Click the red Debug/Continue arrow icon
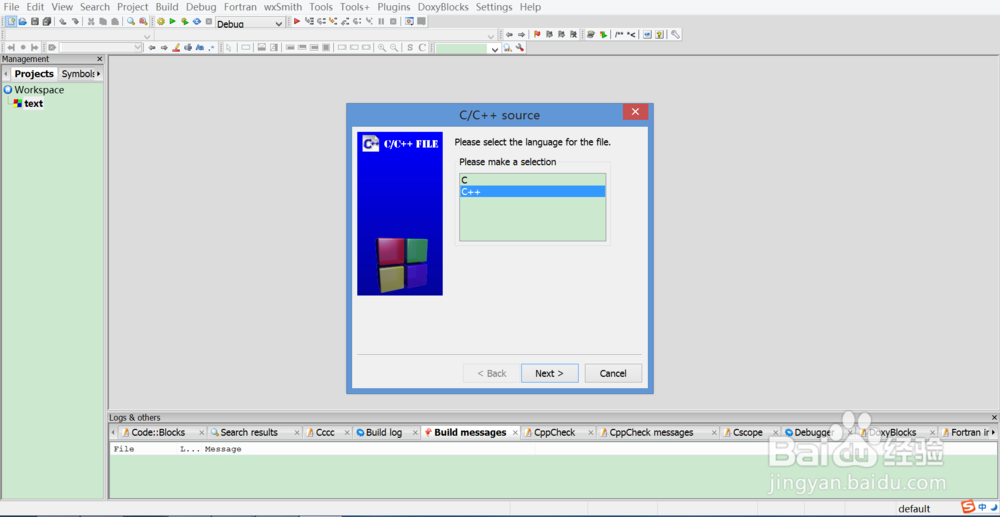The width and height of the screenshot is (1000, 517). pos(297,21)
